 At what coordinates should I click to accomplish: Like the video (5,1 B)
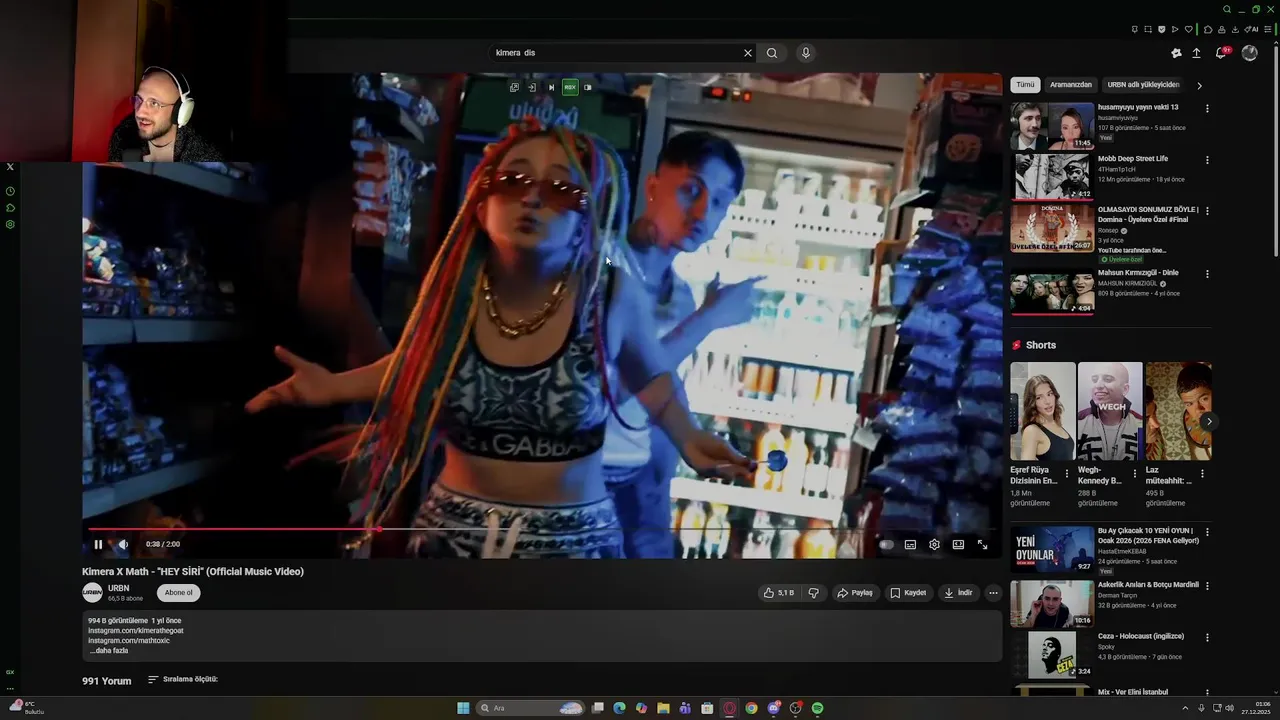(x=779, y=593)
